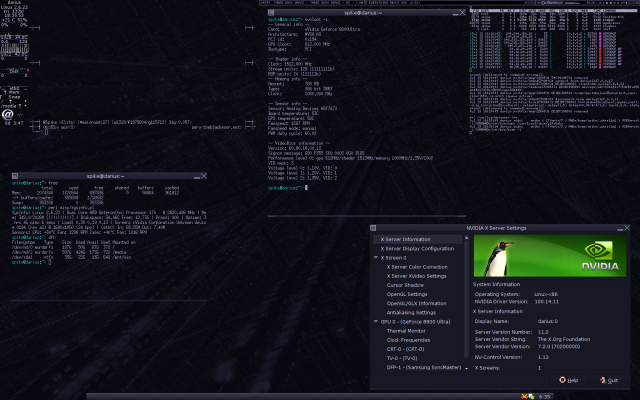Click the Swap meter in system monitor

(14, 97)
